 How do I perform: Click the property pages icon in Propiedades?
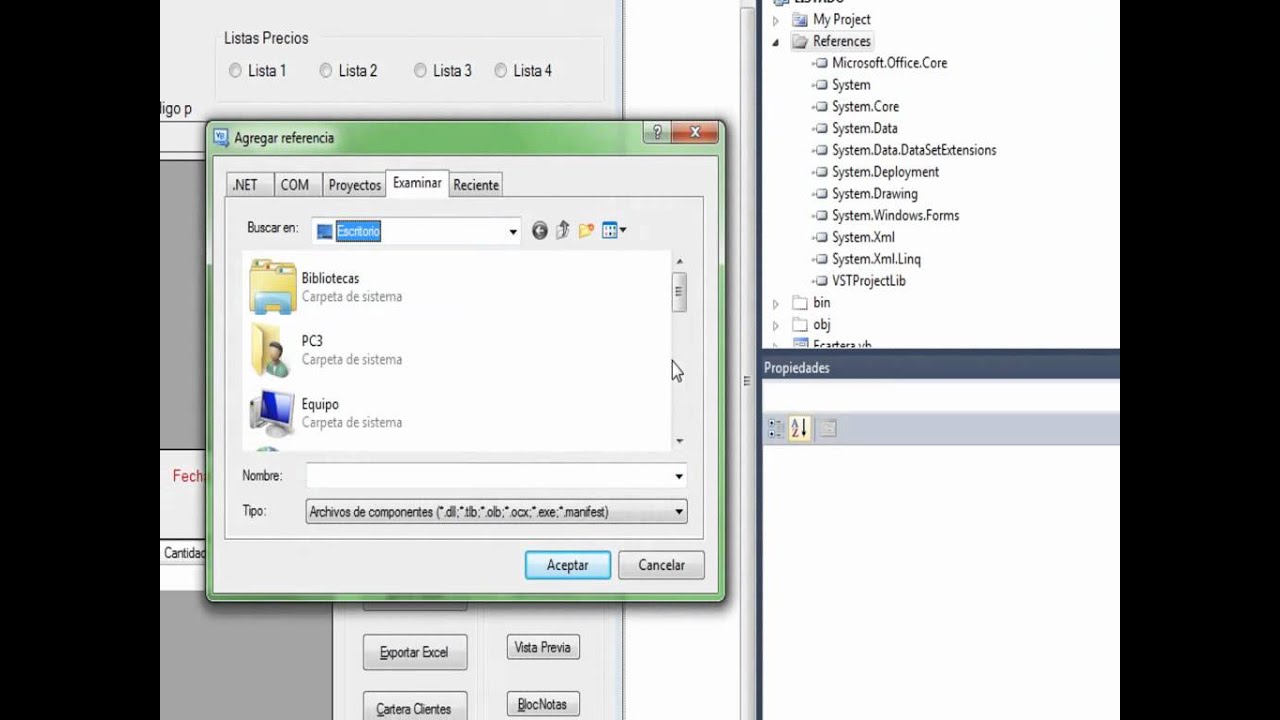tap(827, 429)
